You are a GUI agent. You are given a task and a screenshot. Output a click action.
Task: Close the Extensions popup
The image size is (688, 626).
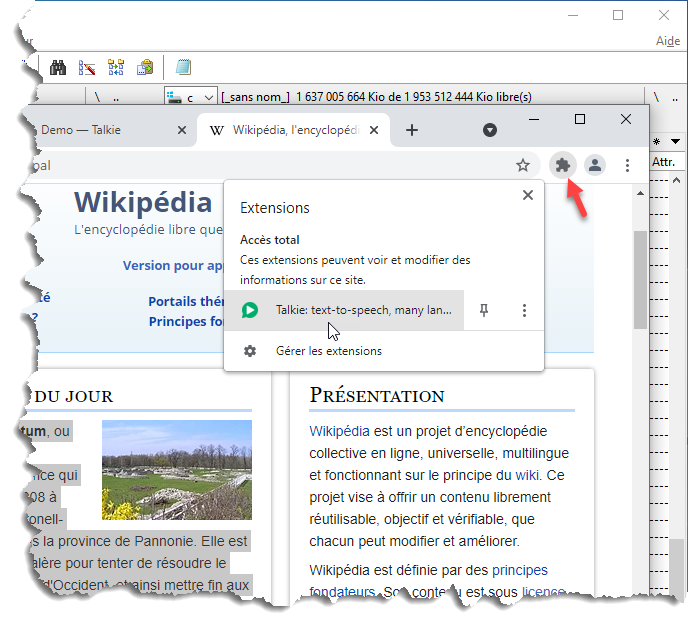coord(527,195)
